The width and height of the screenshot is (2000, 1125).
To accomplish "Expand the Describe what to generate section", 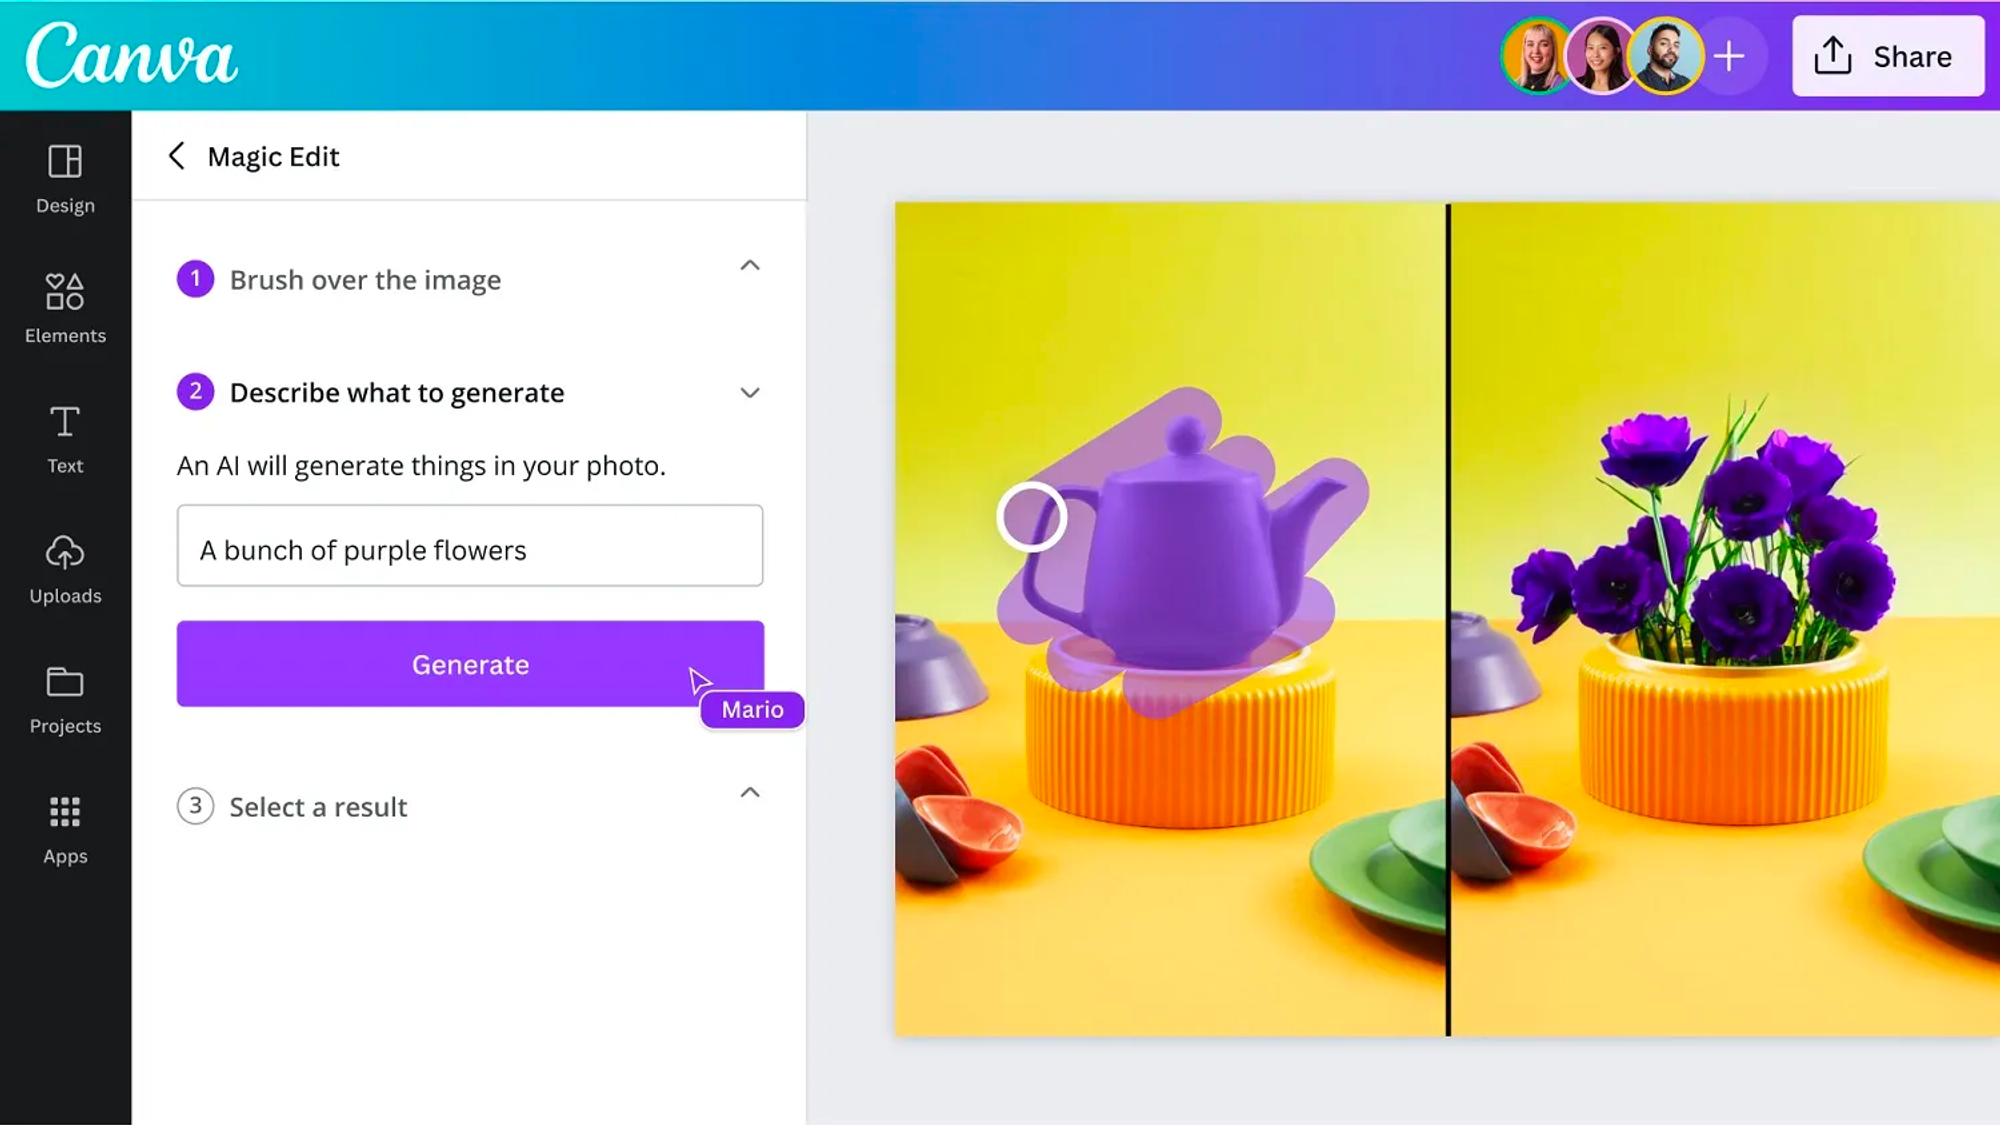I will point(749,391).
